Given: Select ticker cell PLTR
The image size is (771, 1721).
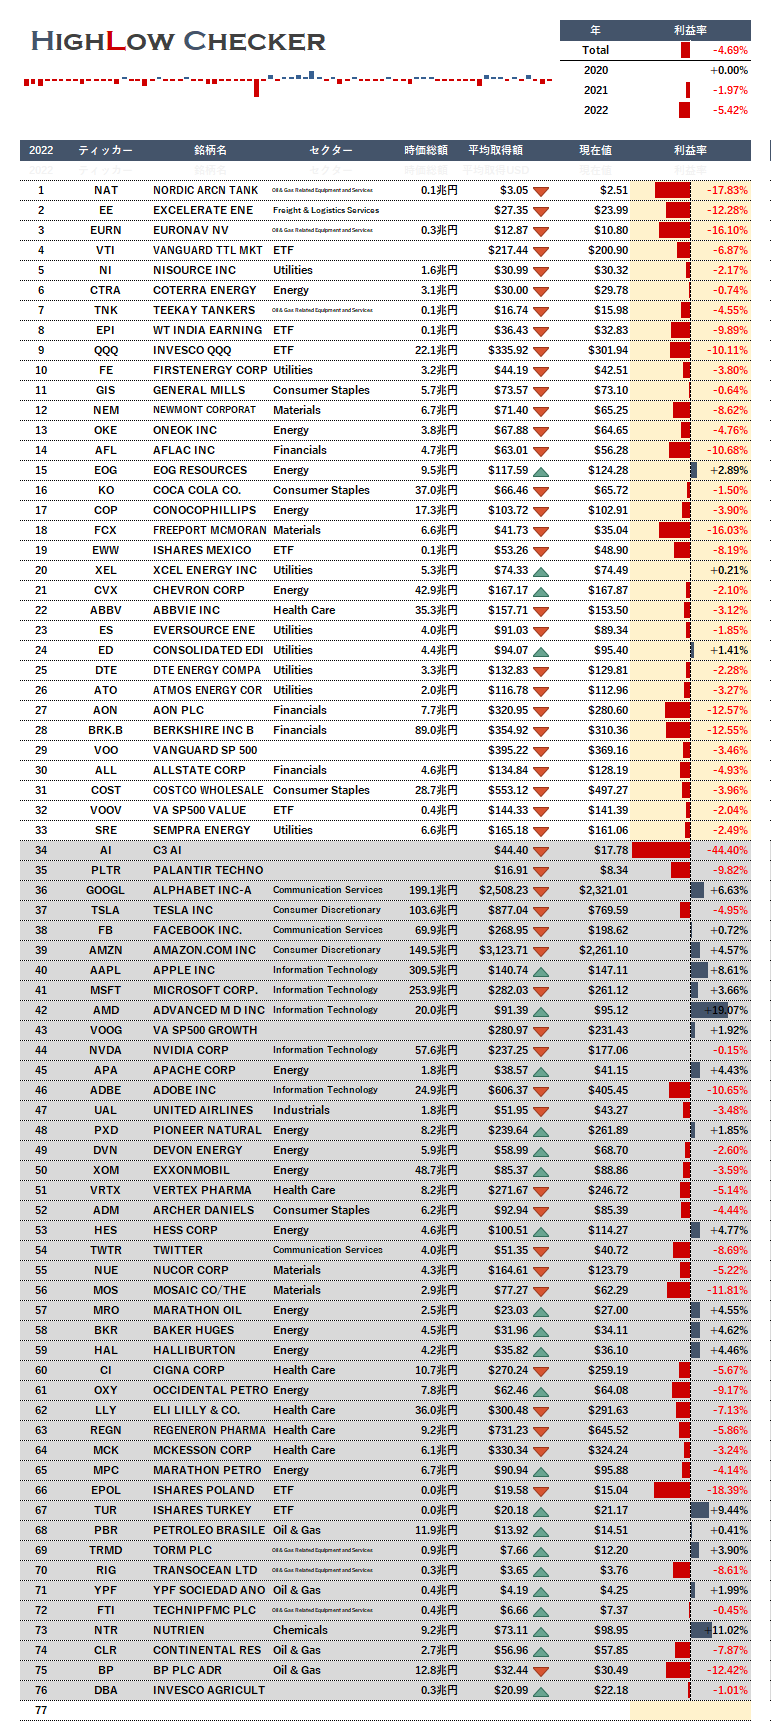Looking at the screenshot, I should click(106, 870).
